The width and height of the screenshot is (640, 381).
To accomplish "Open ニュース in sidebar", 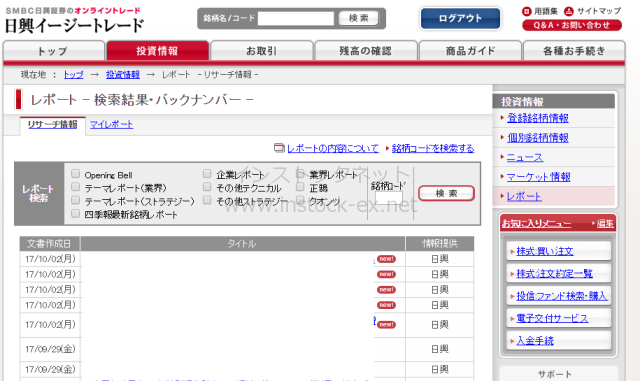I will pyautogui.click(x=525, y=157).
